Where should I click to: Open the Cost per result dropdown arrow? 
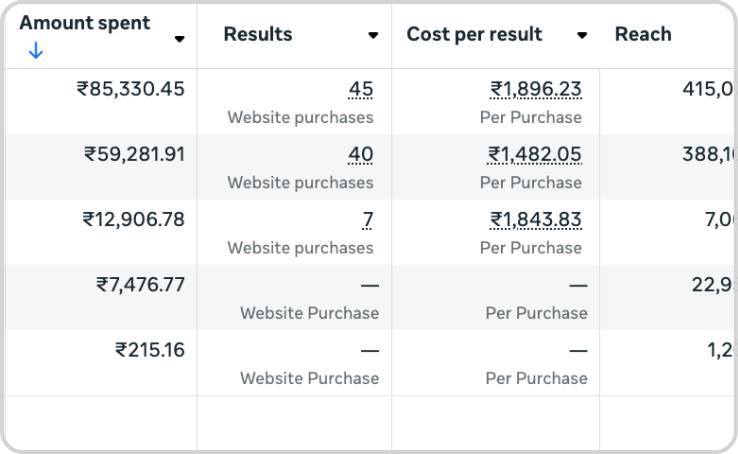[x=582, y=35]
